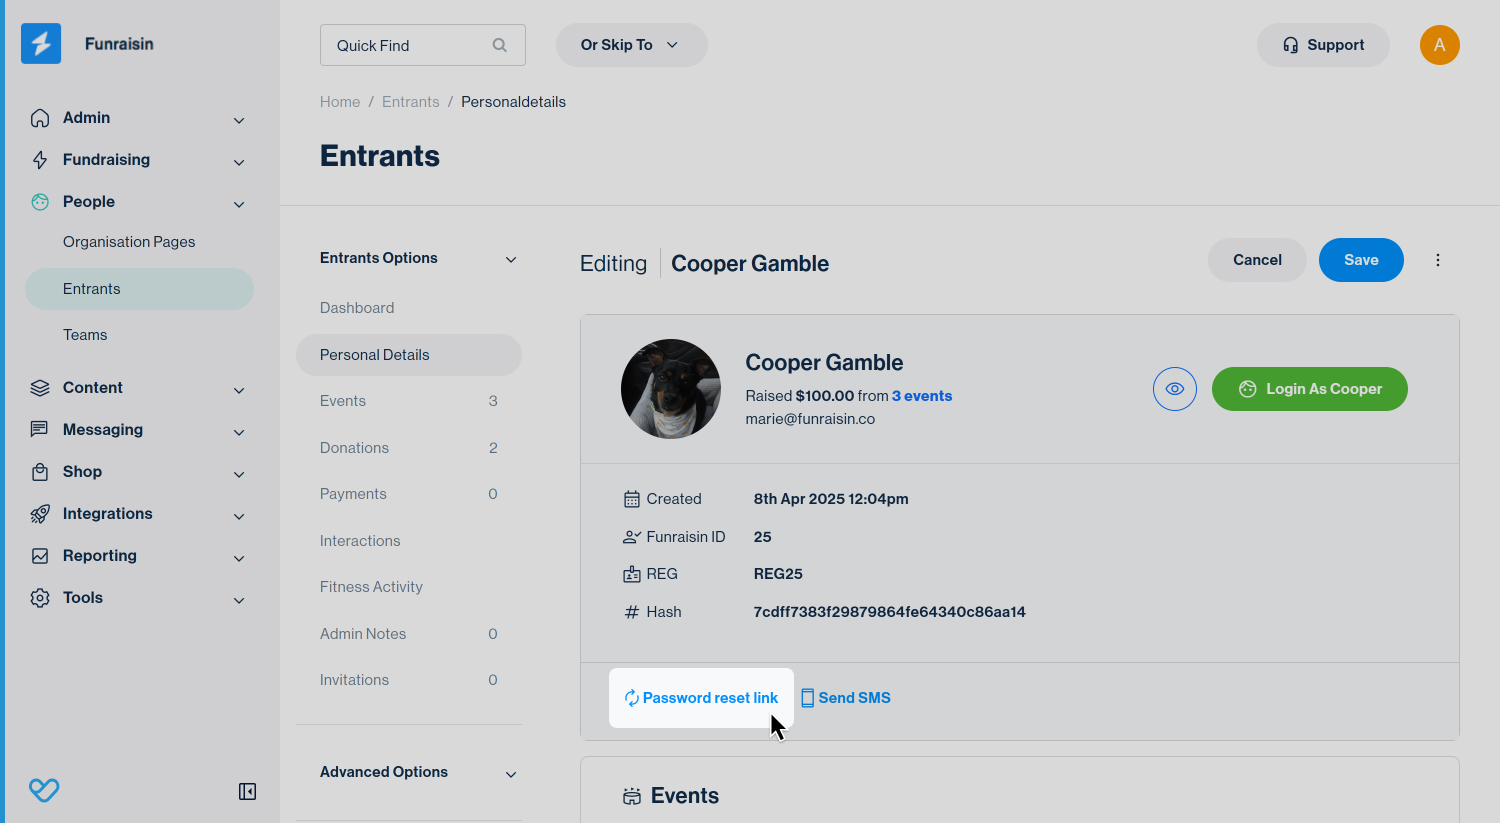The width and height of the screenshot is (1500, 823).
Task: Click the eye preview button
Action: [x=1174, y=389]
